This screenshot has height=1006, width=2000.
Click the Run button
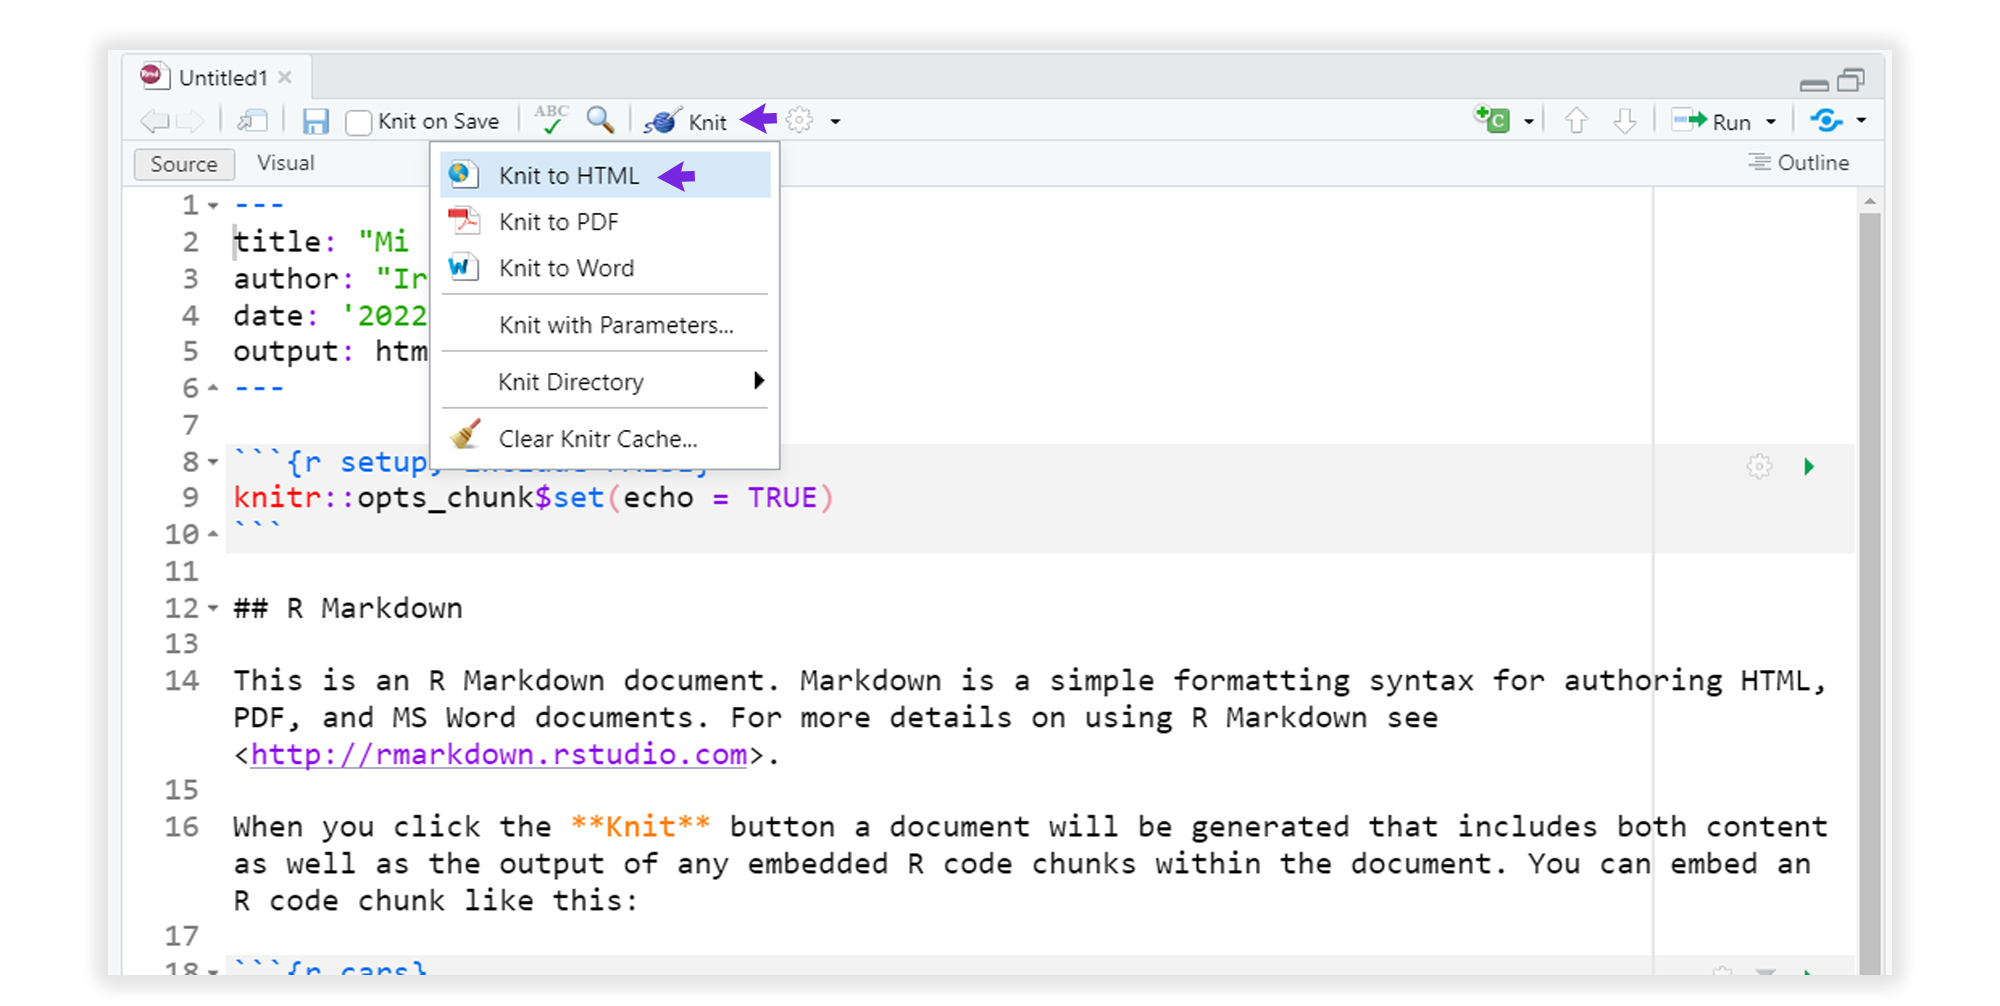pos(1712,121)
